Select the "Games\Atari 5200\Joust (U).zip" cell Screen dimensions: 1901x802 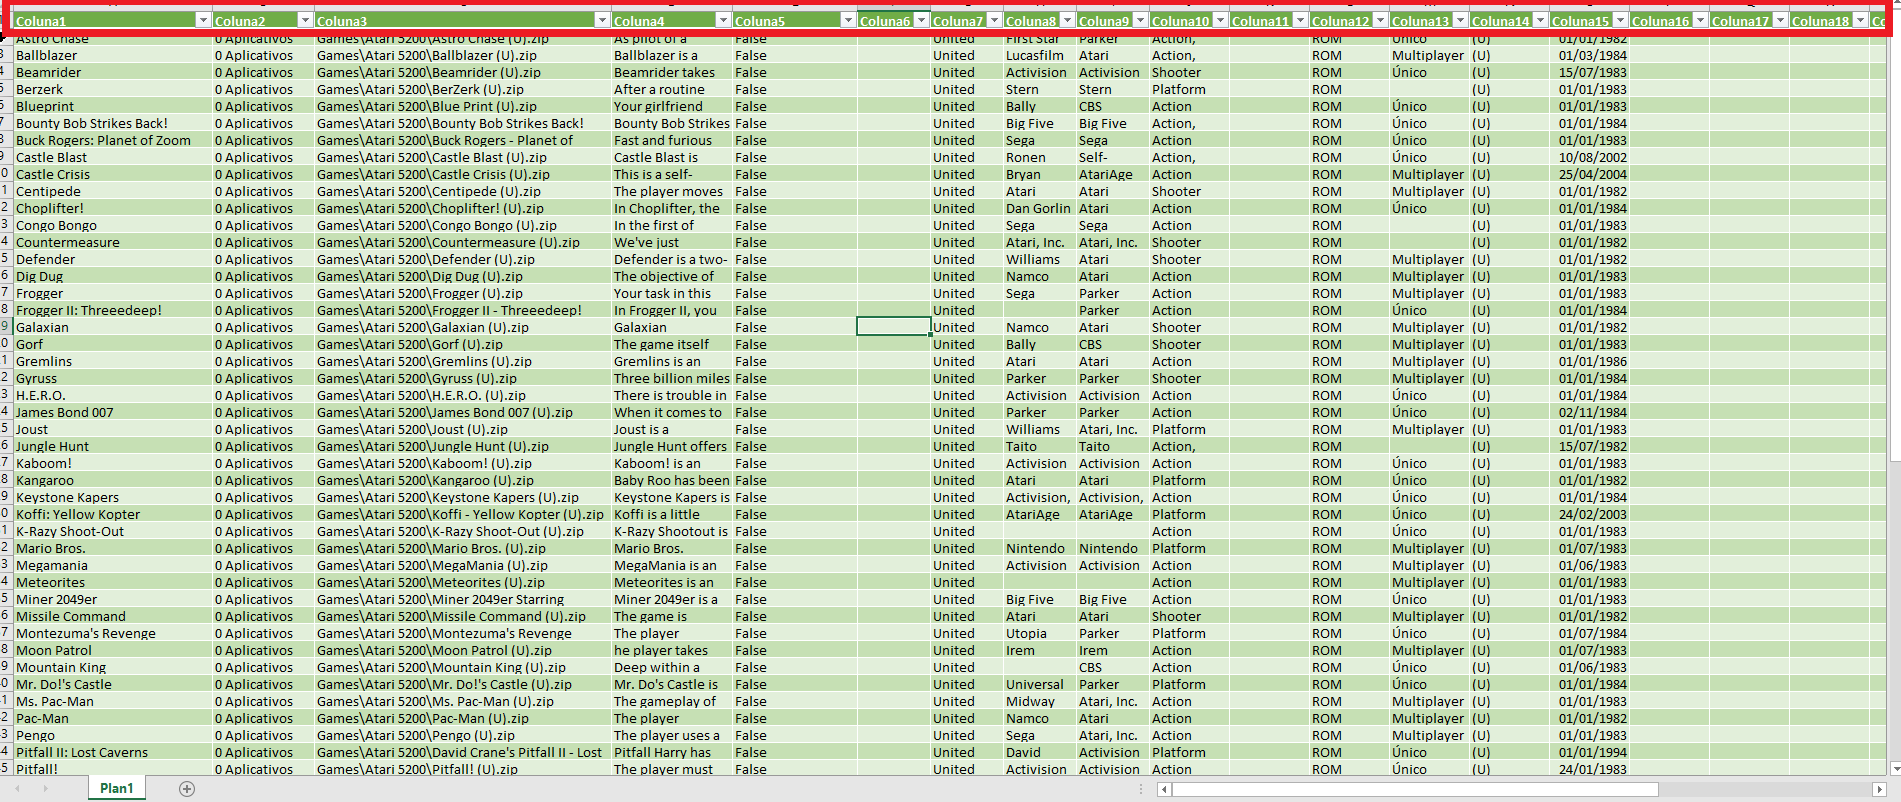[x=463, y=429]
